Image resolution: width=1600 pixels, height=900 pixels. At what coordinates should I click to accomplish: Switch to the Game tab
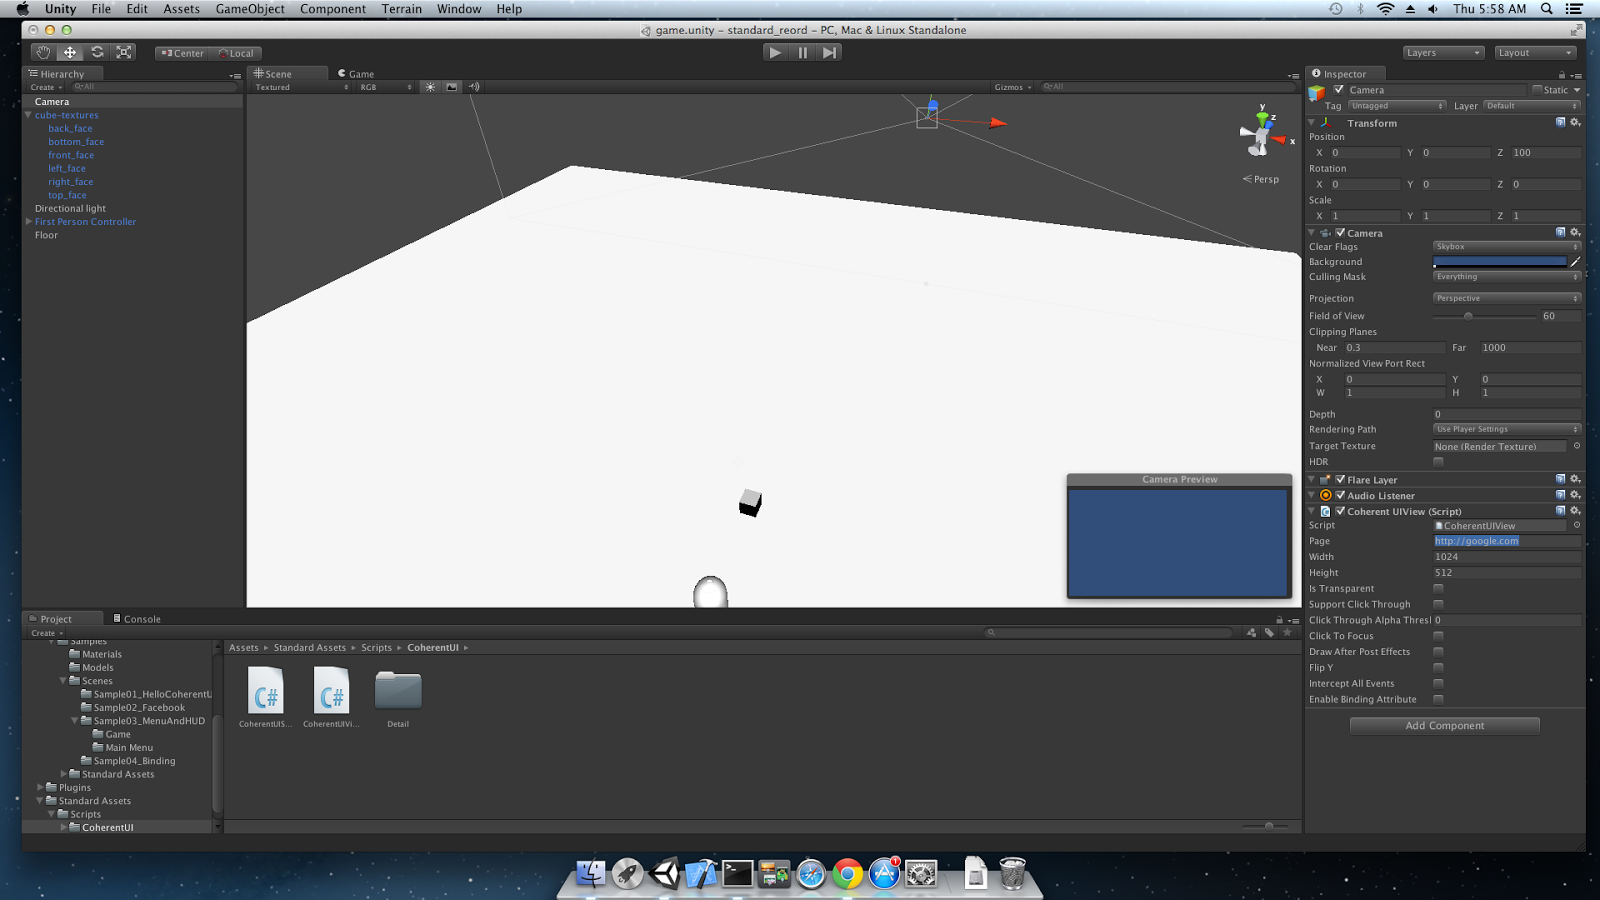point(356,74)
